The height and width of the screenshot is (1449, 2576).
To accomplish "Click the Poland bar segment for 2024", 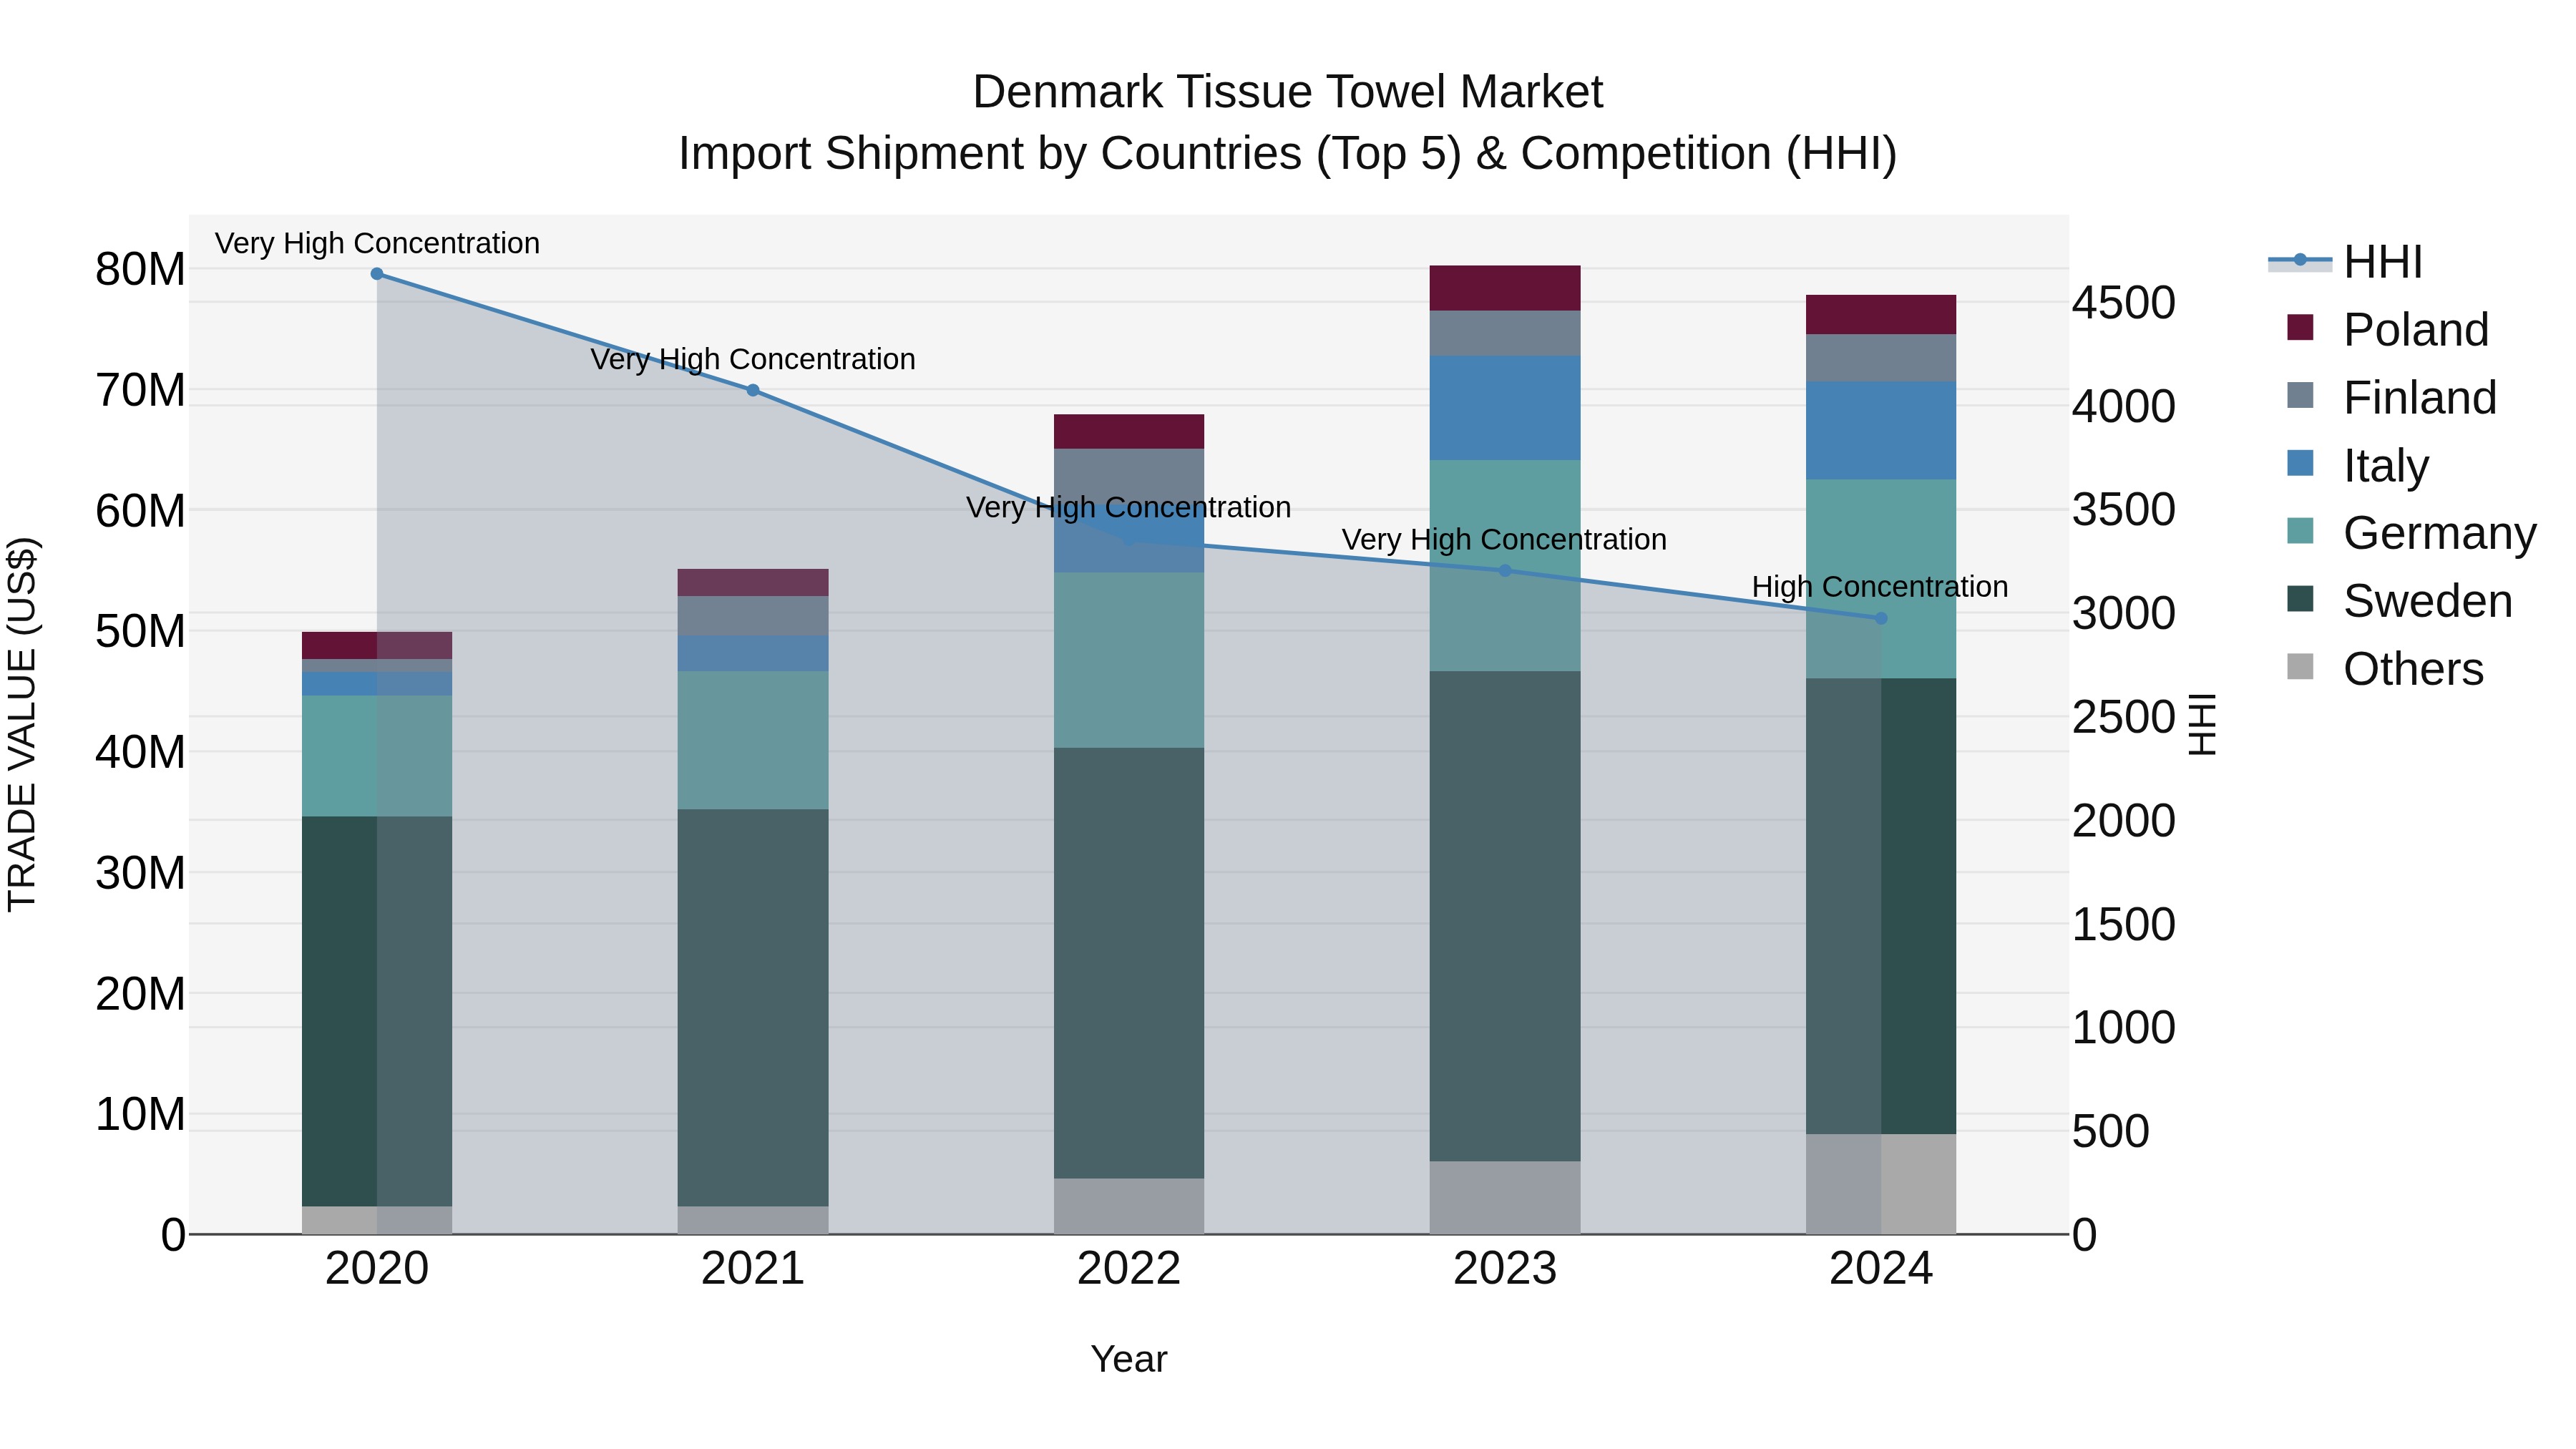I will point(1881,315).
